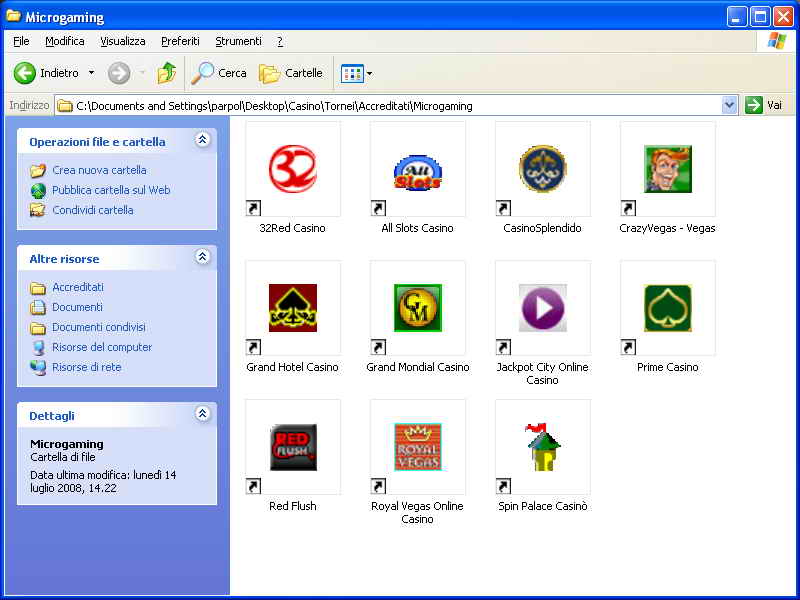Click inside the address path field
The image size is (800, 600).
coord(396,106)
